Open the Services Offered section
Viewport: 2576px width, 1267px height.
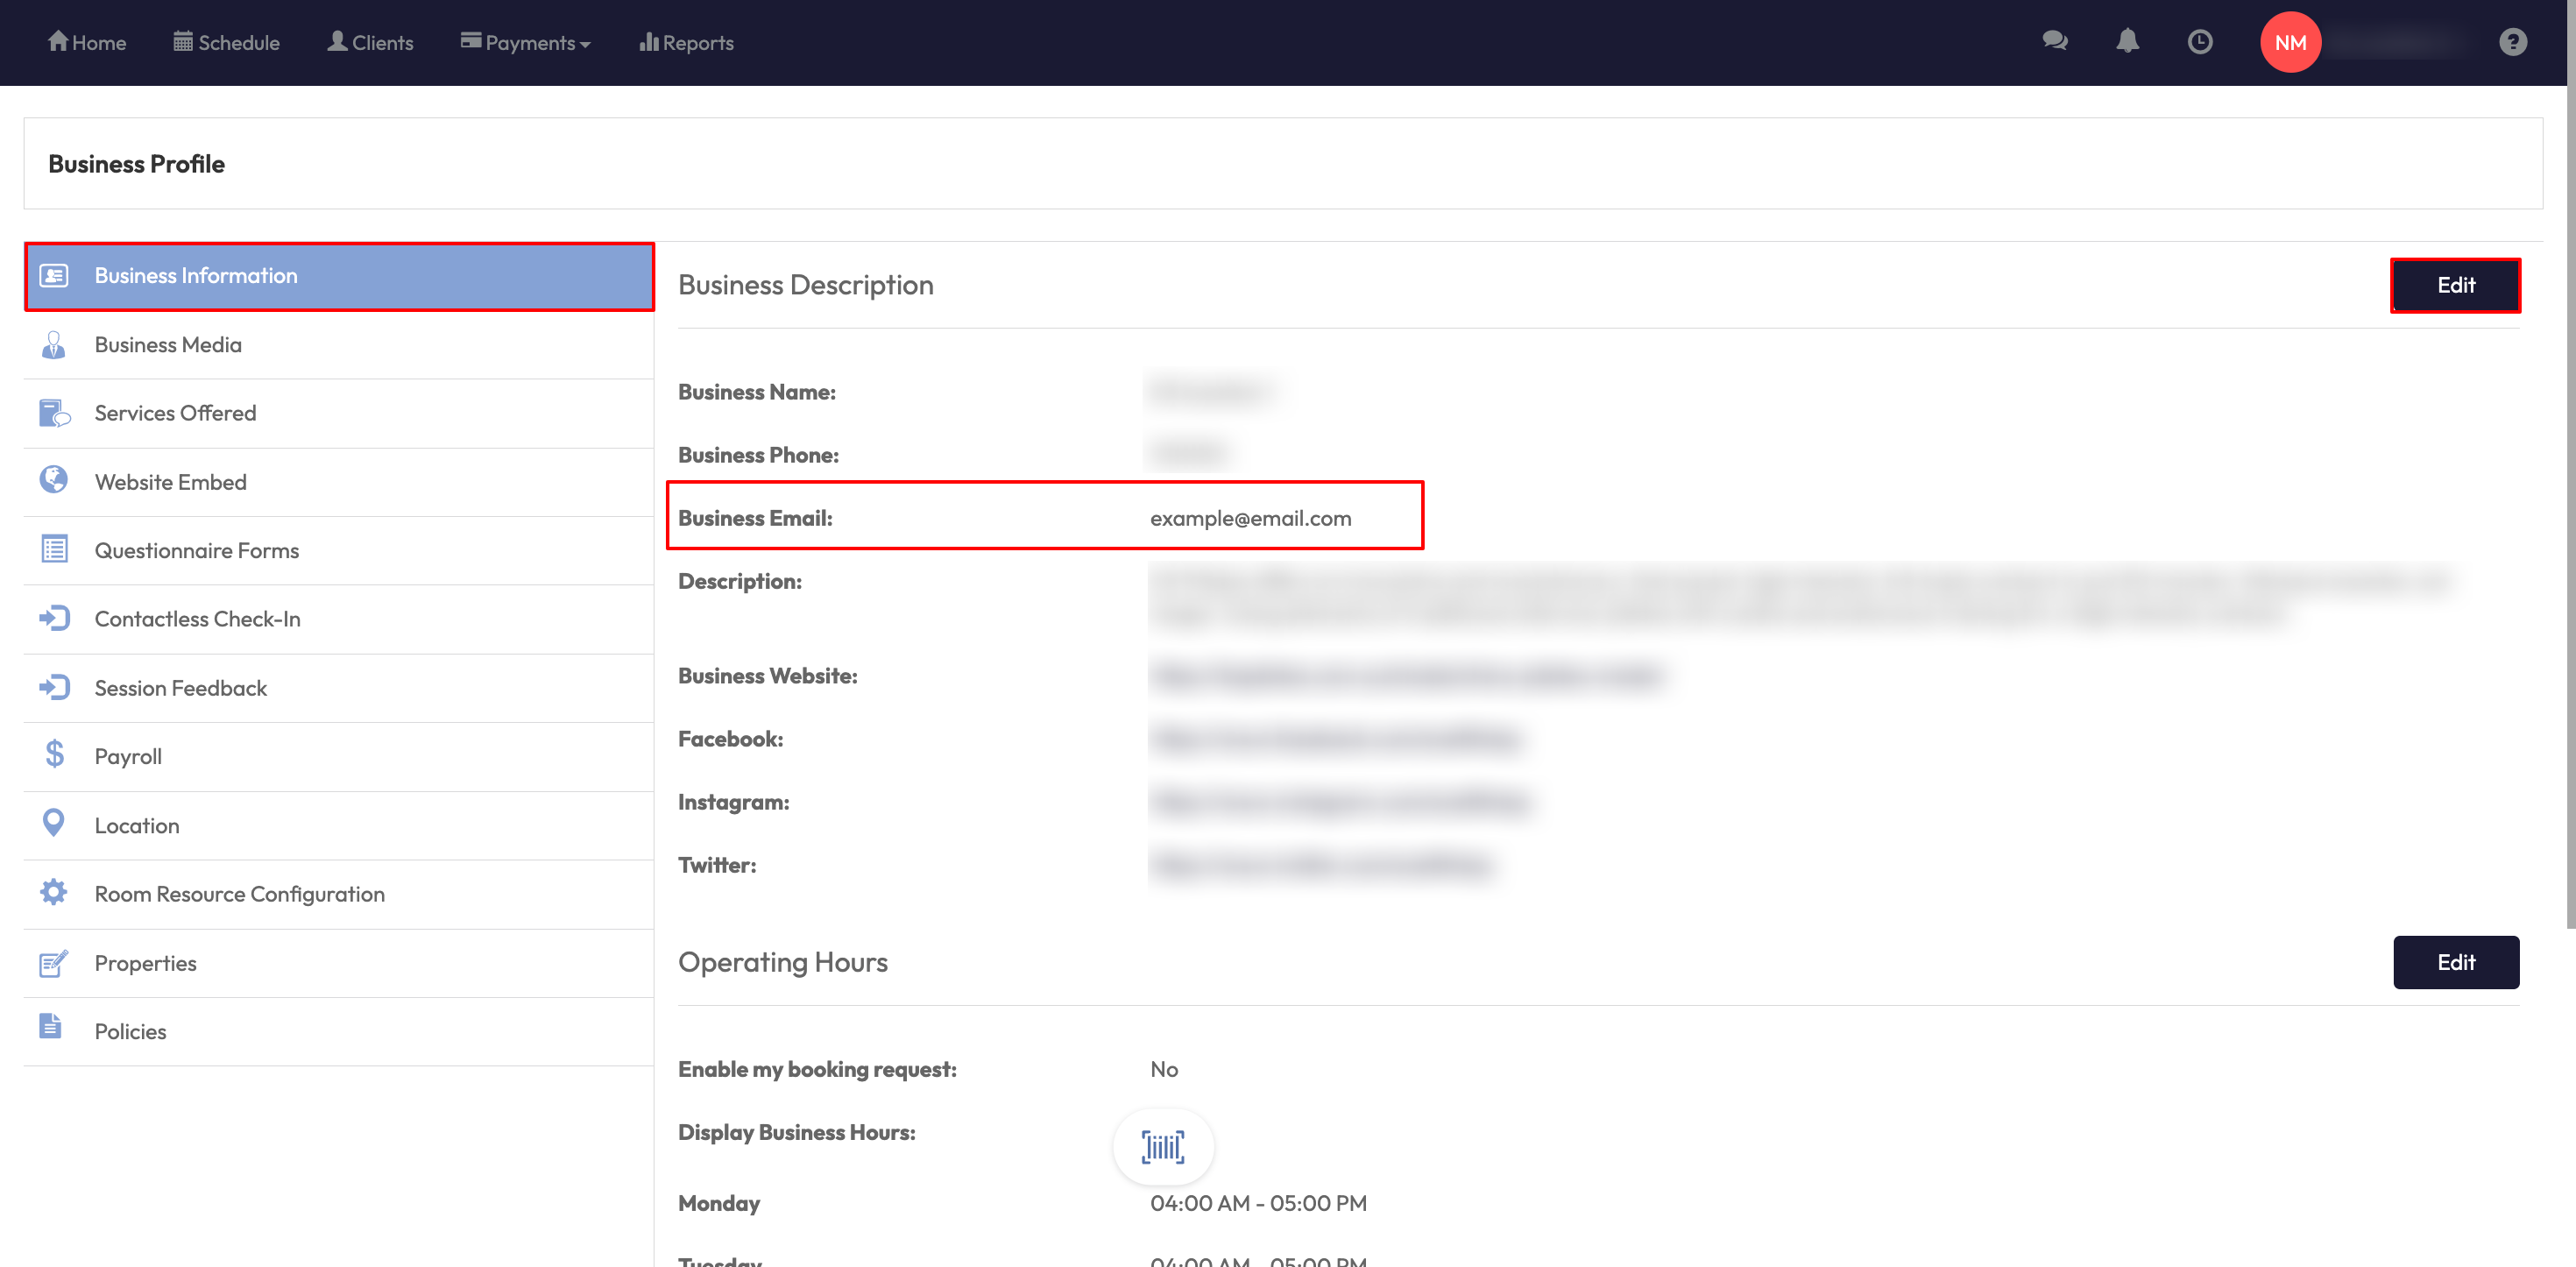click(175, 413)
